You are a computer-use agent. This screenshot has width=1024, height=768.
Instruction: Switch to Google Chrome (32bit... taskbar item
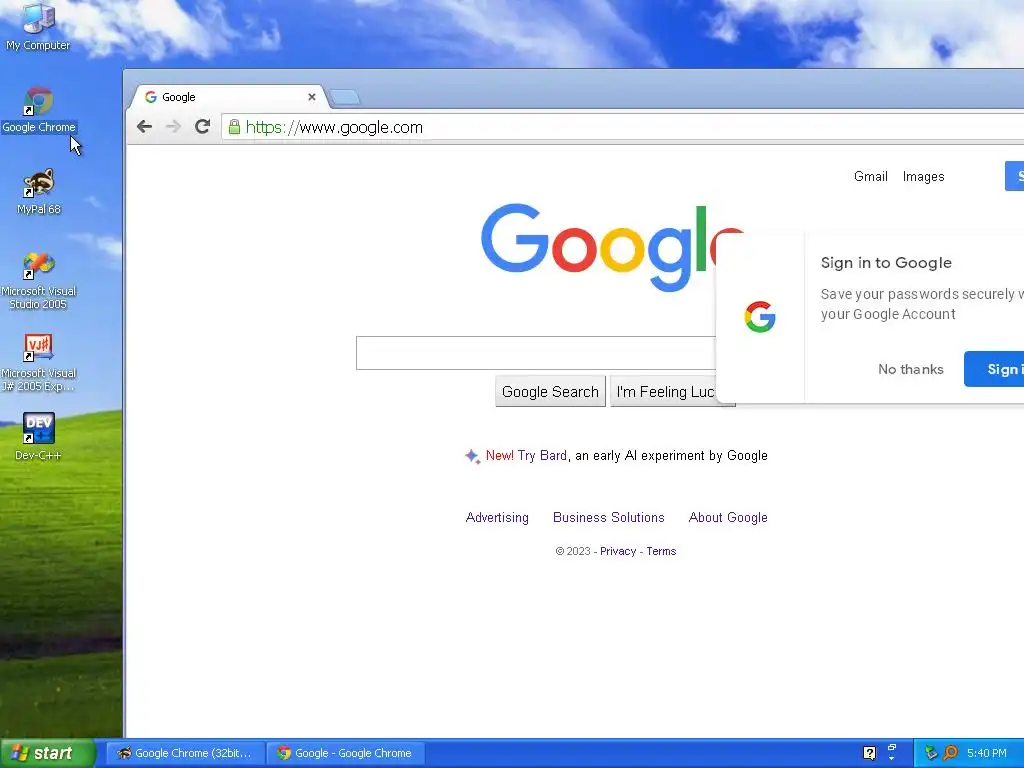coord(185,753)
